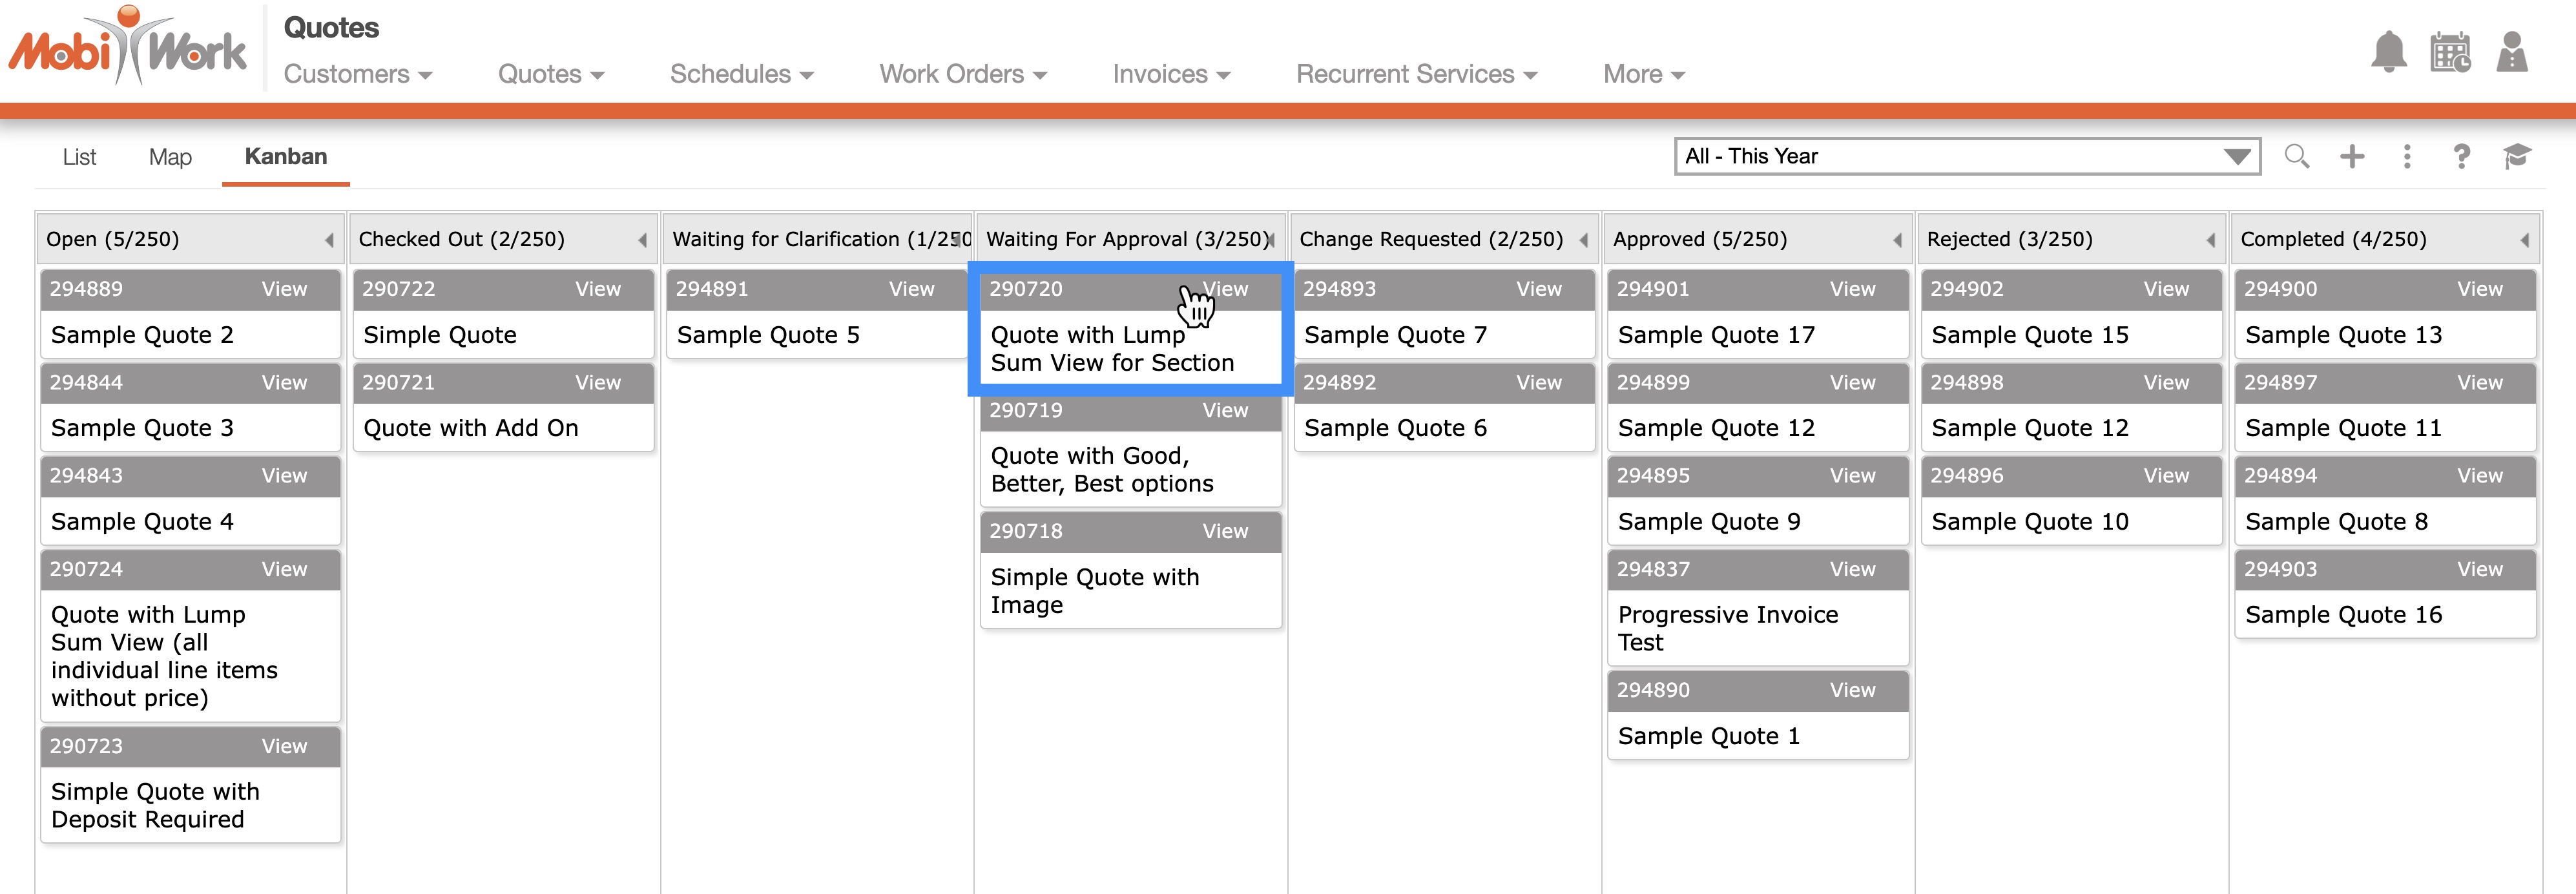Collapse the Open column
Viewport: 2576px width, 894px height.
click(x=329, y=240)
